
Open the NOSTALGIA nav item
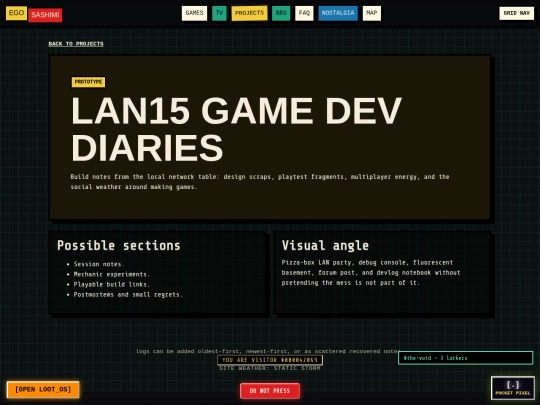[x=338, y=13]
